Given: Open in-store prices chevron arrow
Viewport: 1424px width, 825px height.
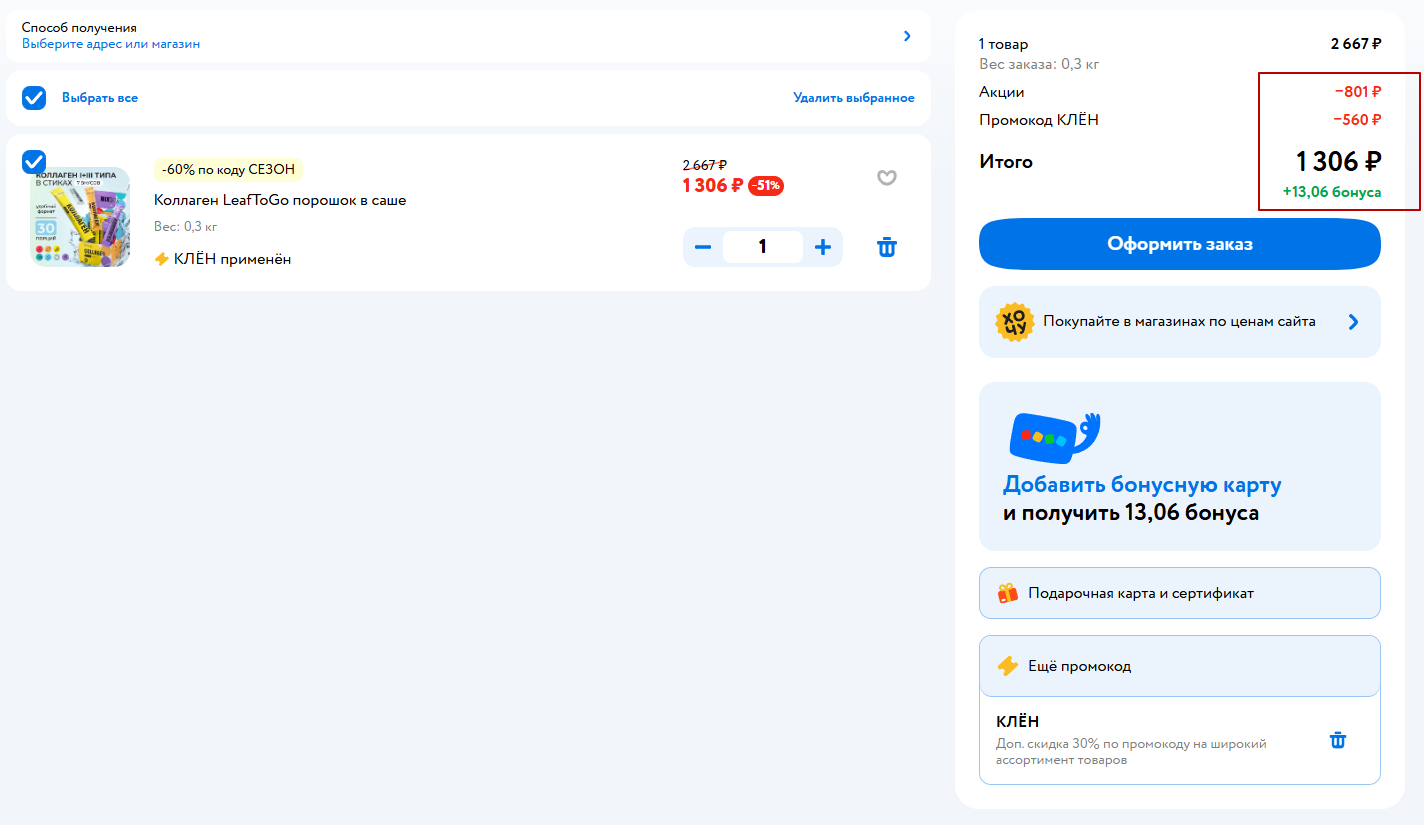Looking at the screenshot, I should [x=1353, y=322].
